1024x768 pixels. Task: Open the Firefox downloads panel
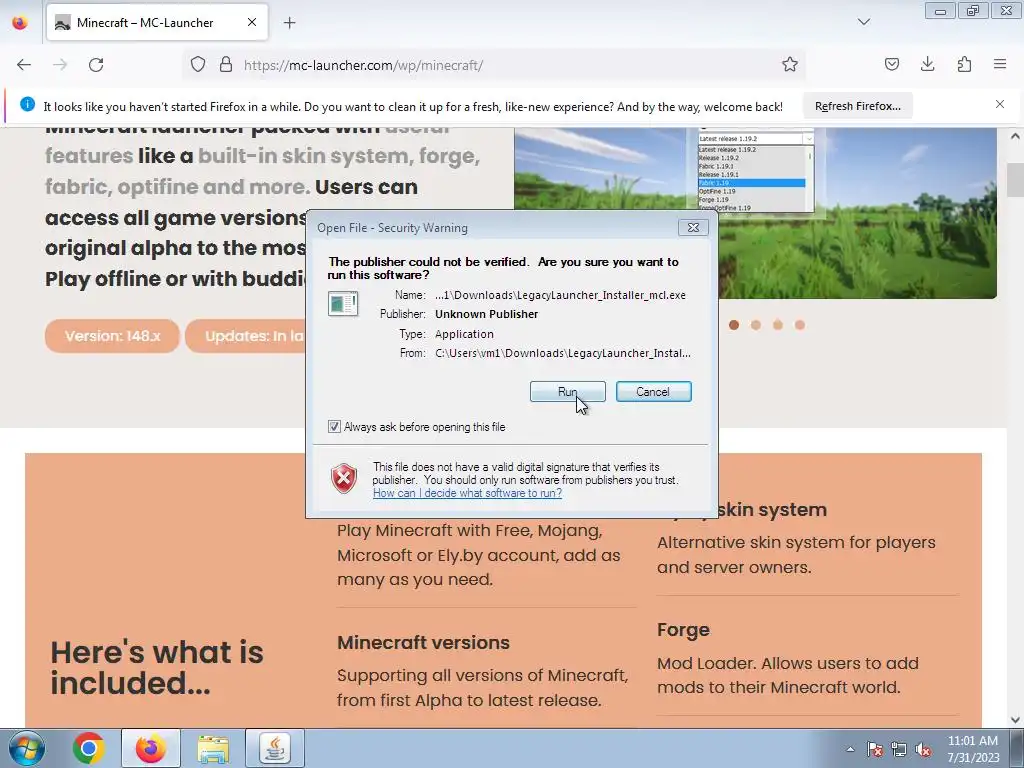coord(927,65)
